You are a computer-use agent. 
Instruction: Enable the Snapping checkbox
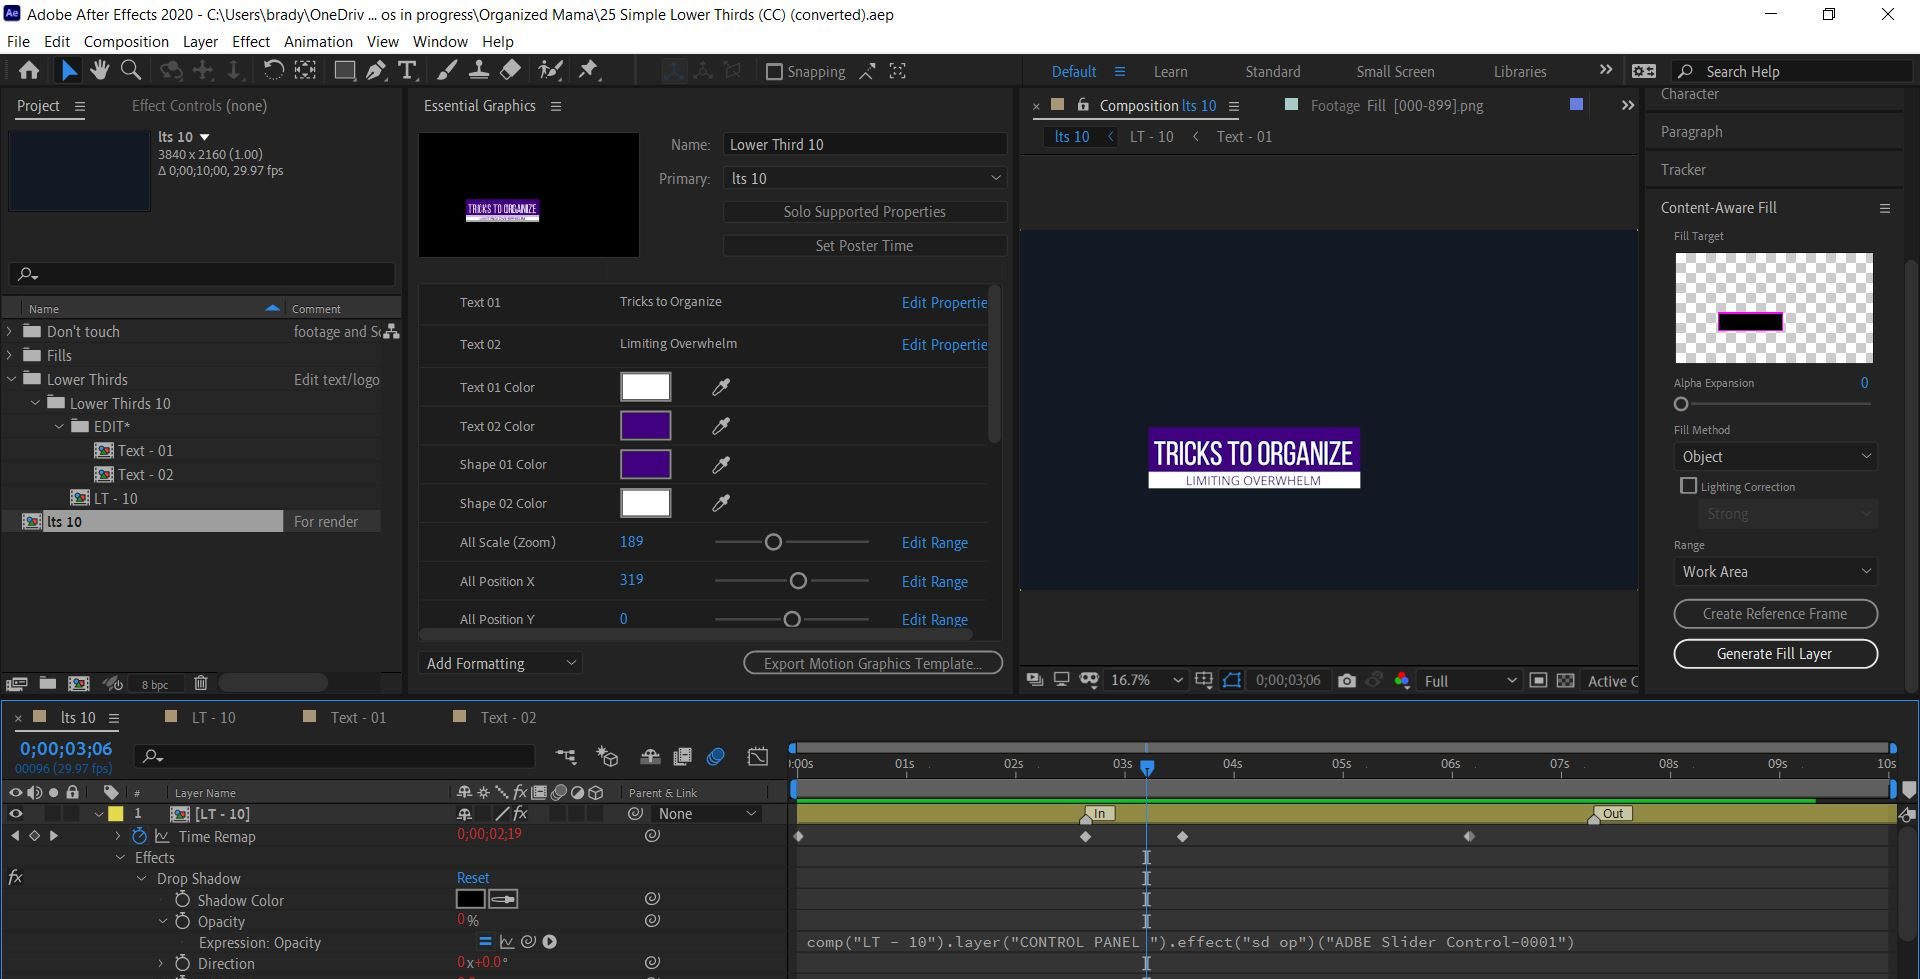(x=774, y=72)
